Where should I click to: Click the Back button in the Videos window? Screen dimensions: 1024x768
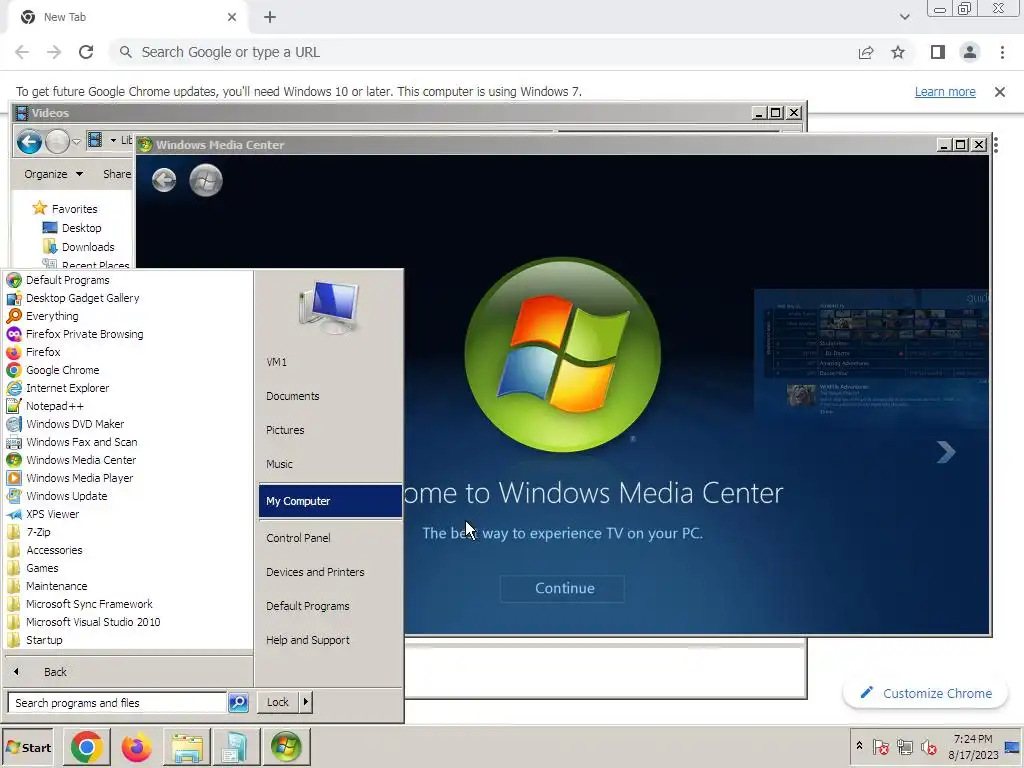pos(29,142)
